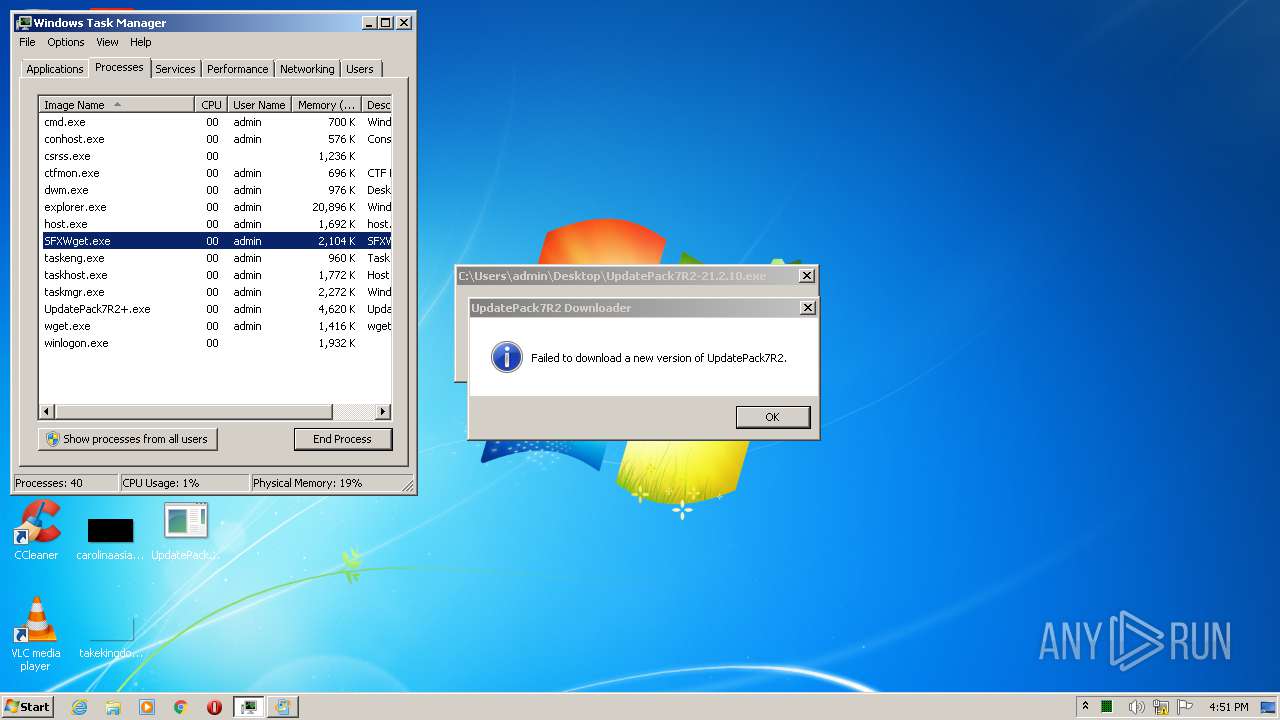Switch to the Services tab

175,69
